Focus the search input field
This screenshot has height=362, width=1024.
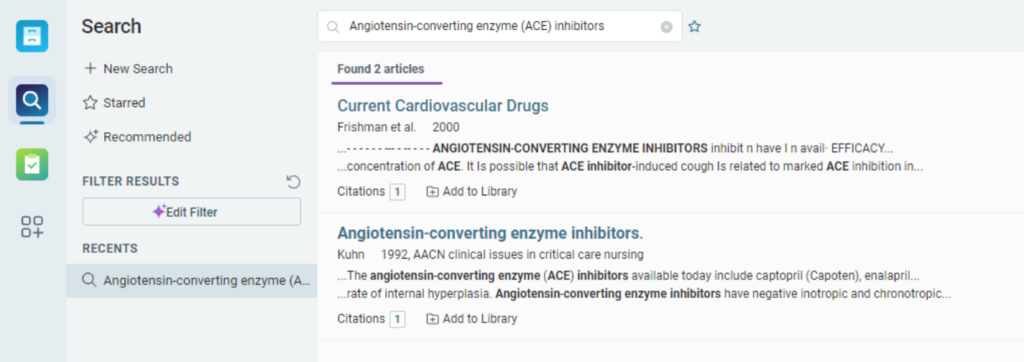pos(500,27)
